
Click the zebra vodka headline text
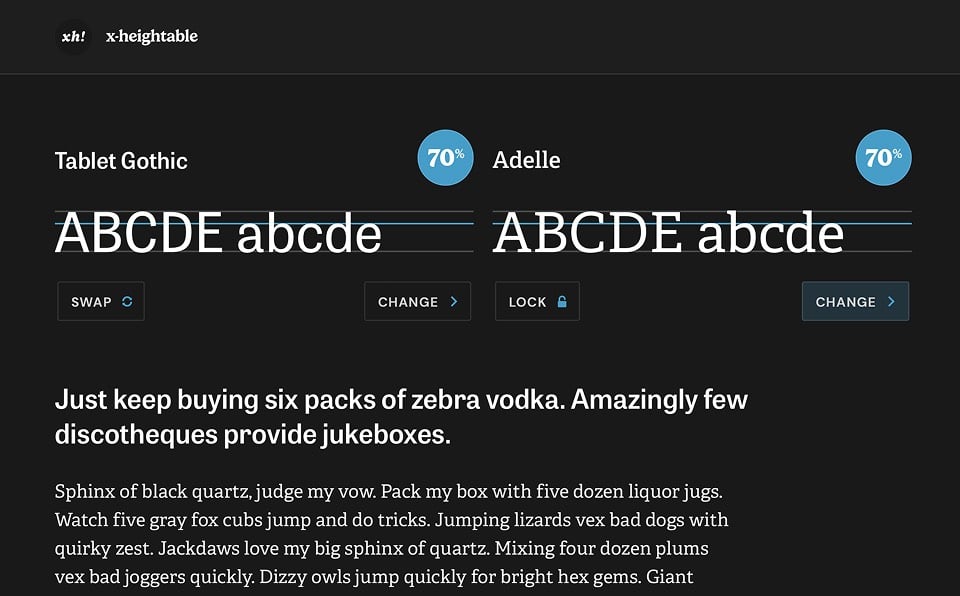pos(401,417)
